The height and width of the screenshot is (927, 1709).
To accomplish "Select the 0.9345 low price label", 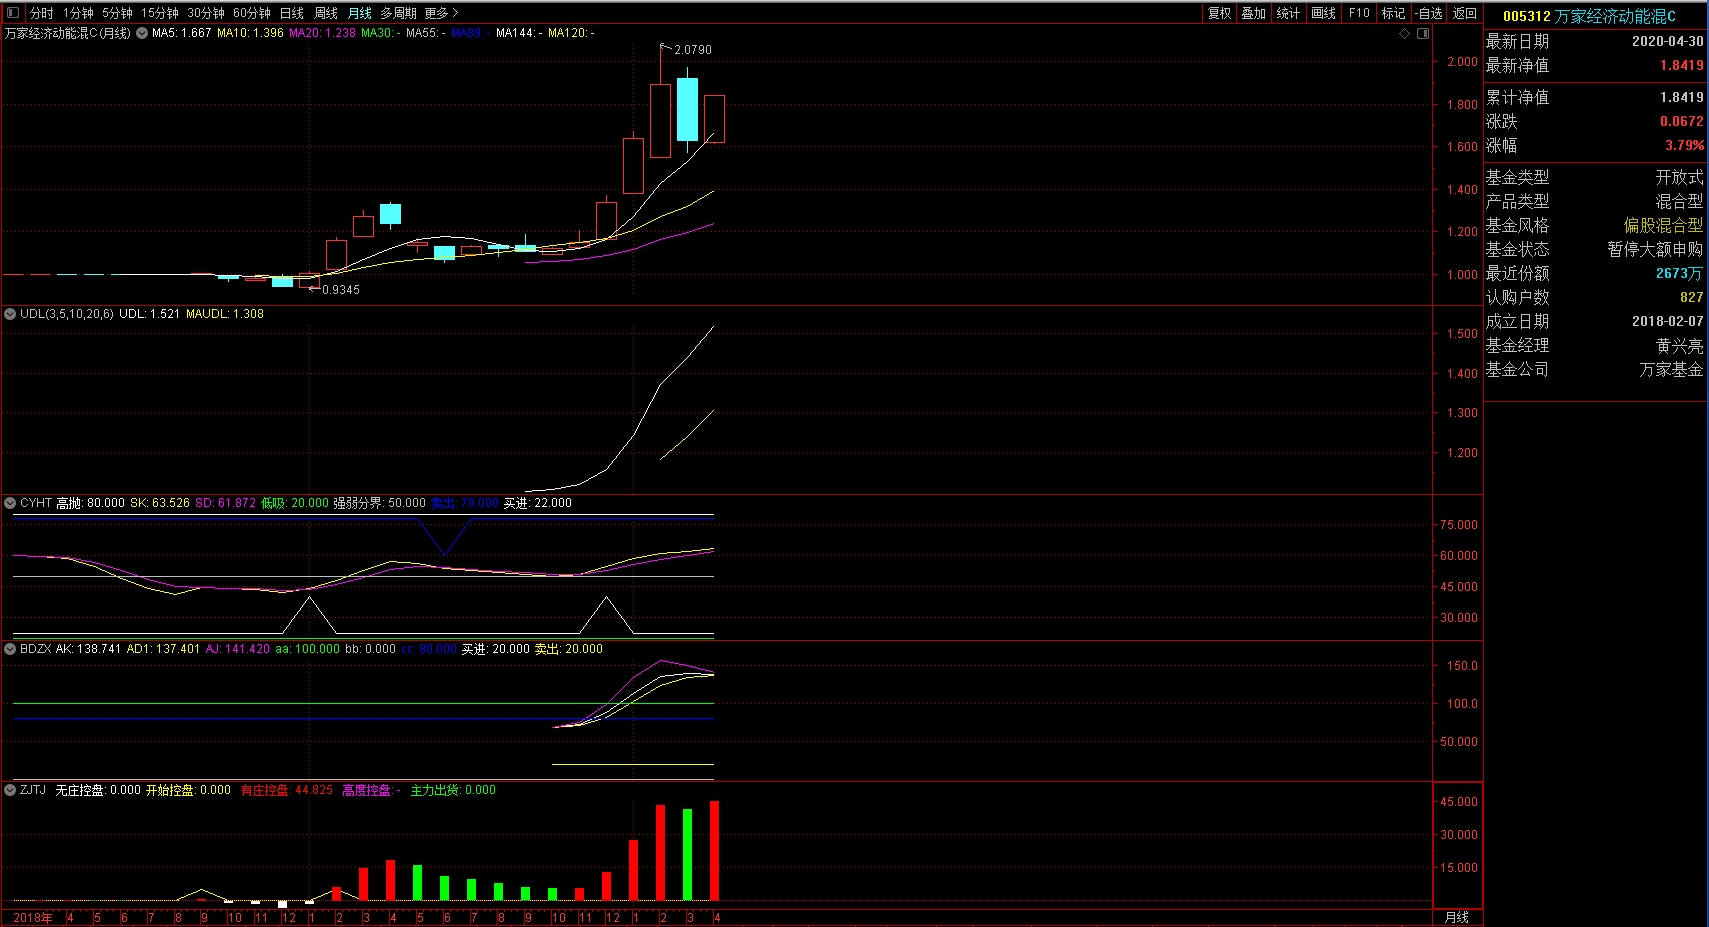I will point(341,289).
